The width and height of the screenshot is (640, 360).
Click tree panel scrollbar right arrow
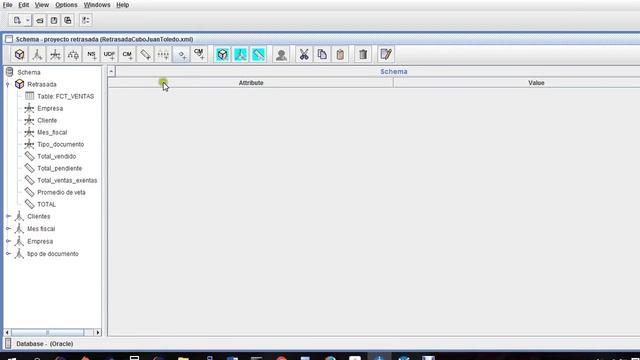[98, 333]
